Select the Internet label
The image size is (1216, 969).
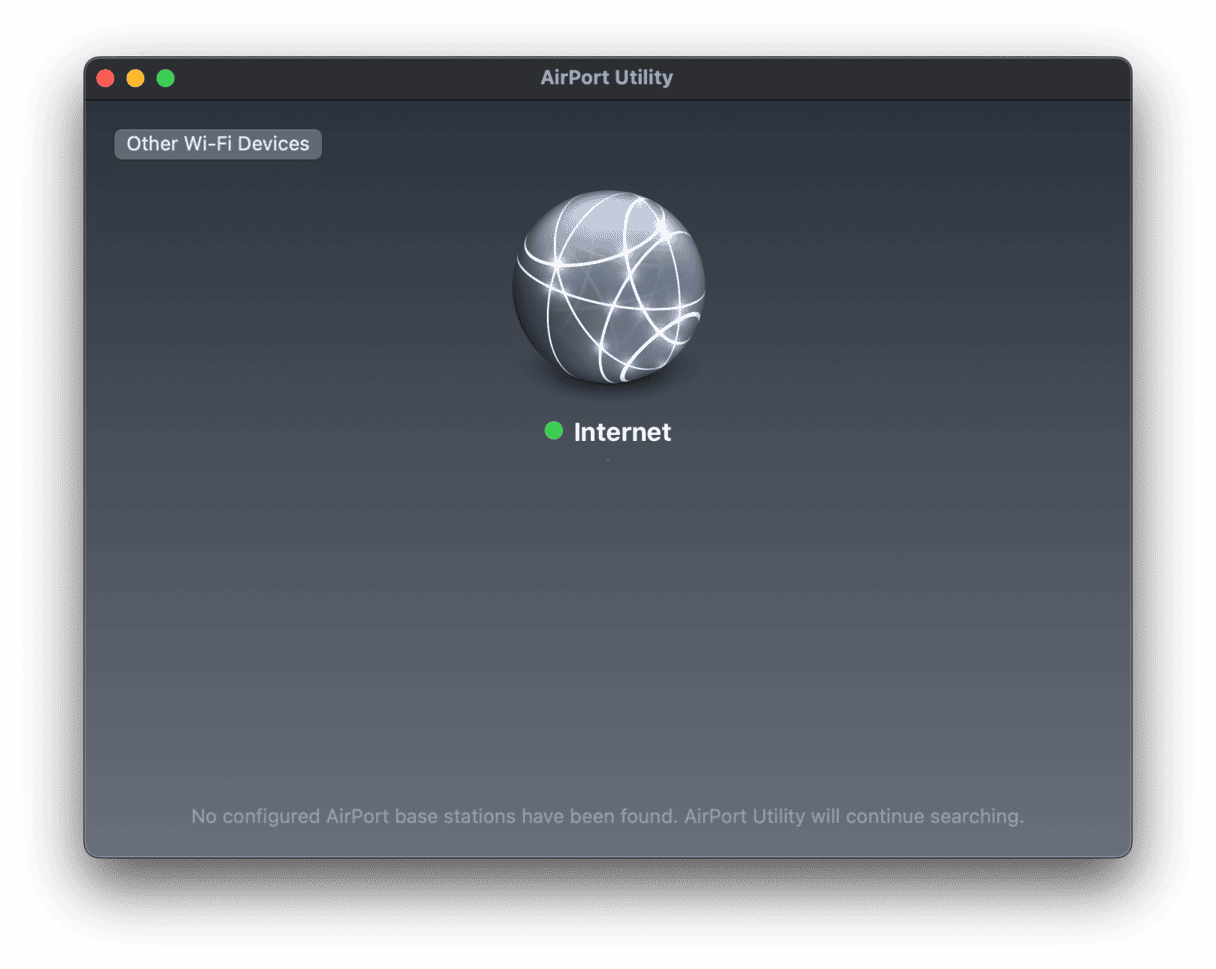click(x=622, y=432)
